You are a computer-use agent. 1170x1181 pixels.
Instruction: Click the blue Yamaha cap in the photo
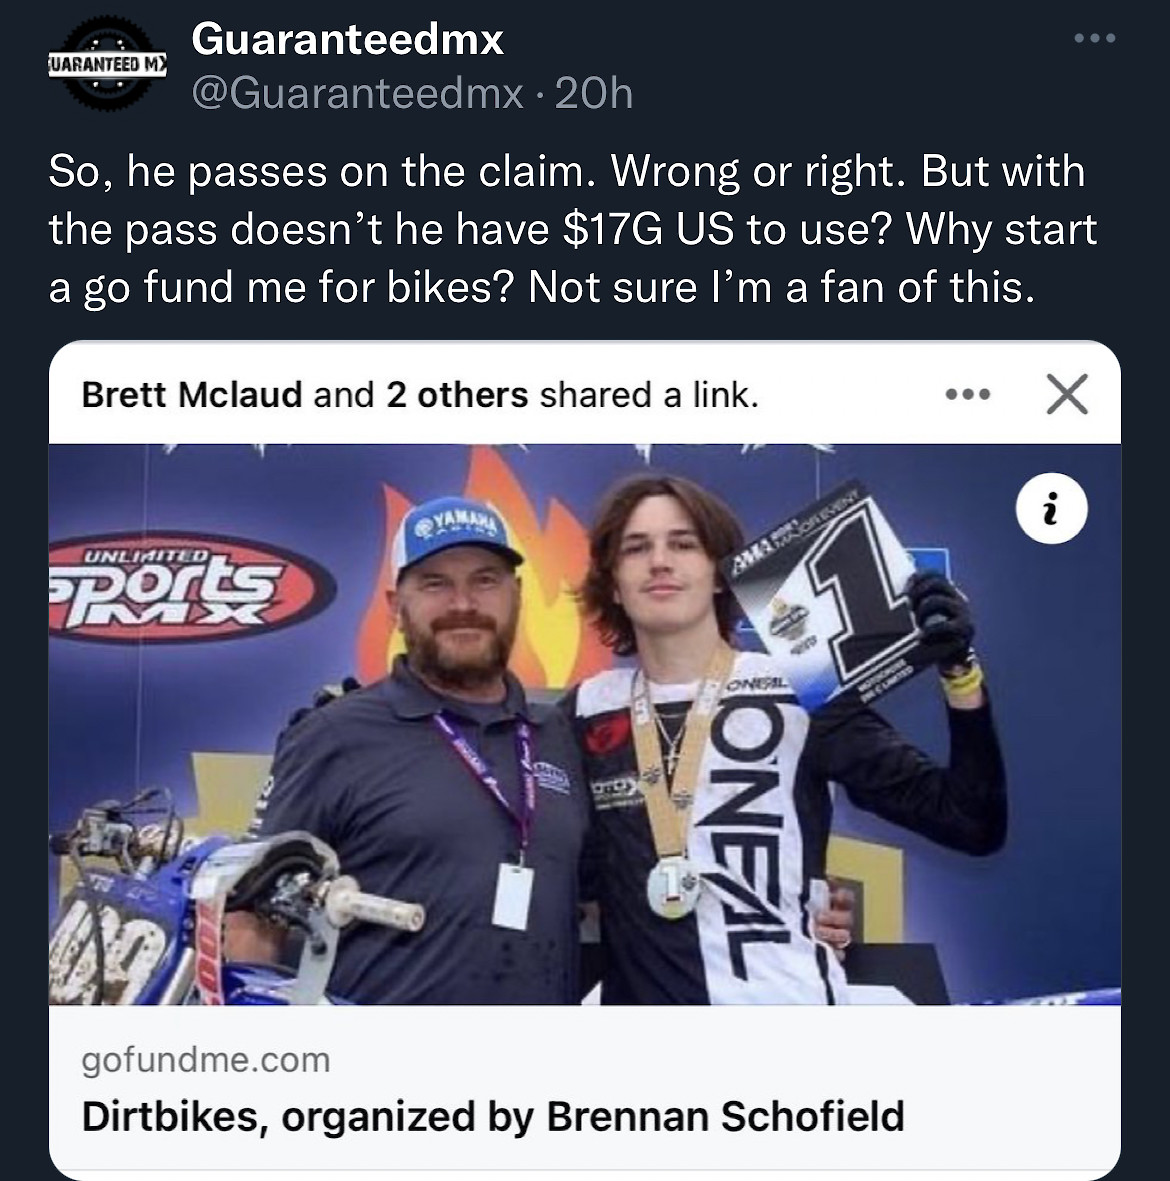pyautogui.click(x=458, y=547)
